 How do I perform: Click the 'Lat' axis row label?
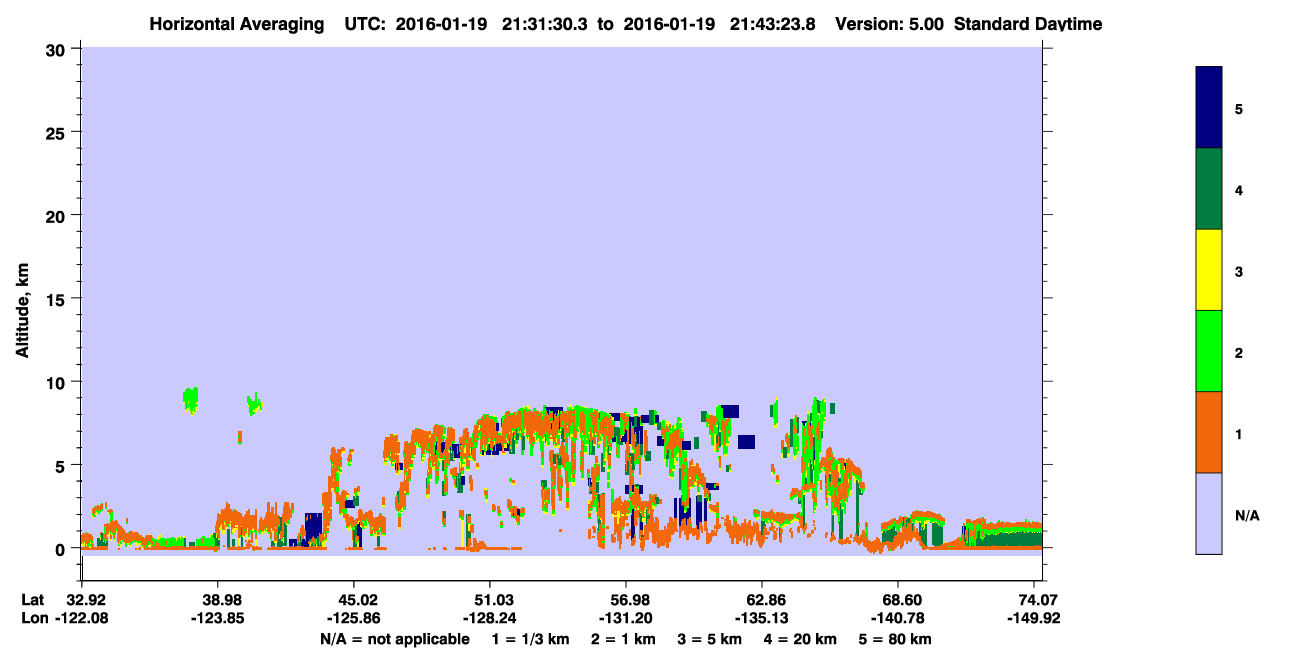click(31, 599)
